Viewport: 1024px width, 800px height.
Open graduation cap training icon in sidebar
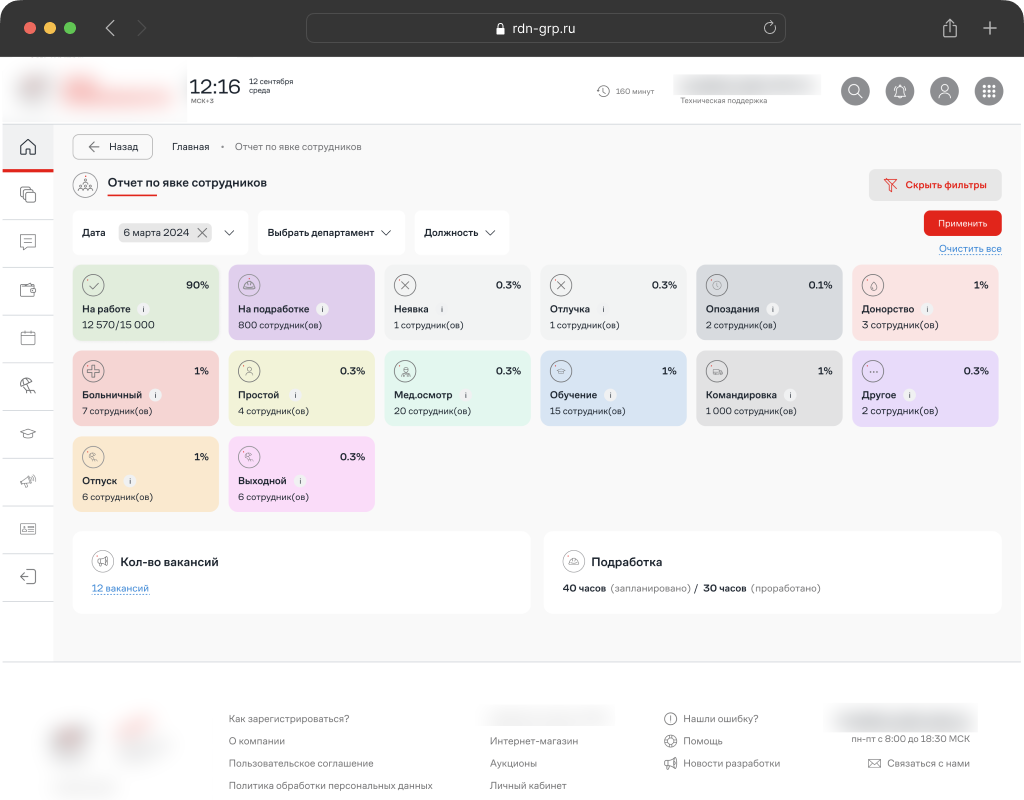click(28, 433)
